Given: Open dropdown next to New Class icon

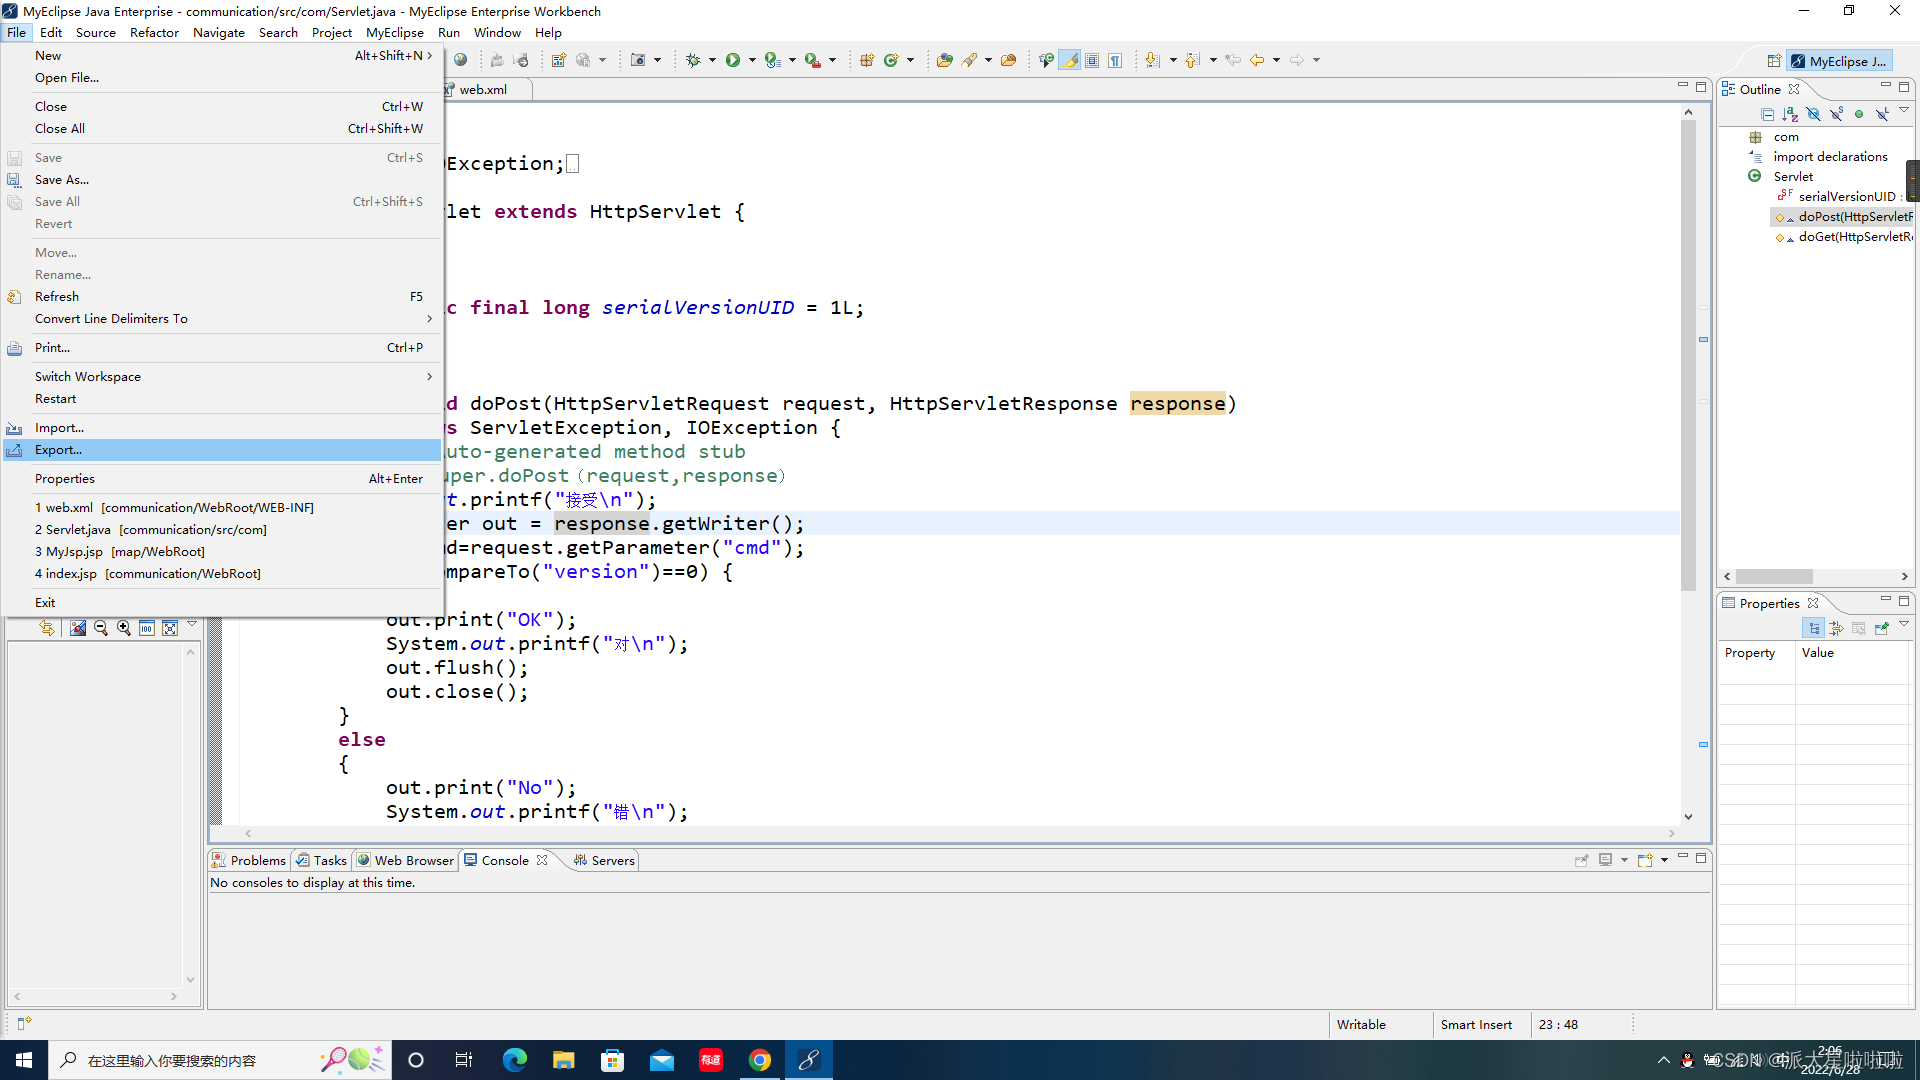Looking at the screenshot, I should click(x=910, y=60).
